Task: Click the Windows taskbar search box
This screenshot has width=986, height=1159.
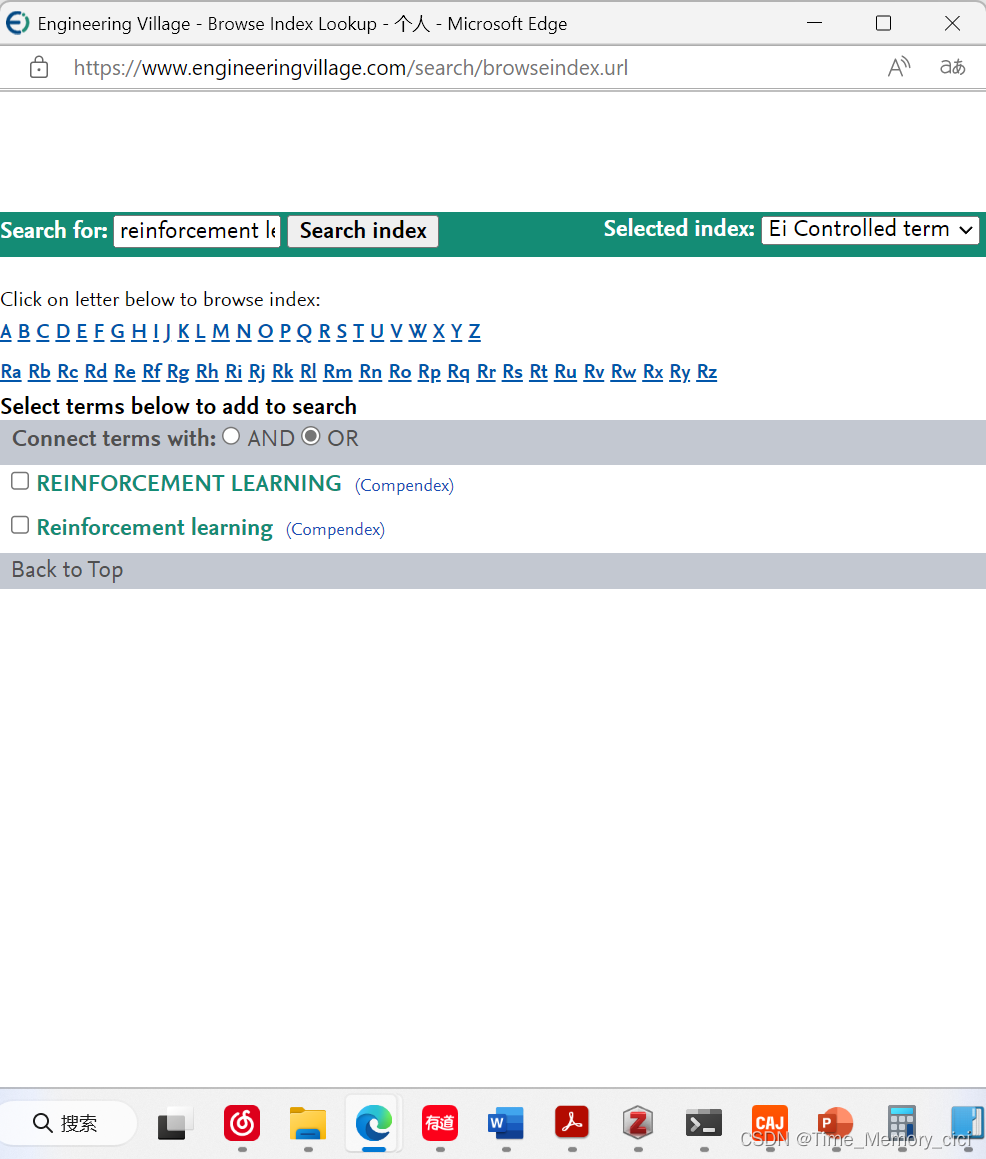Action: click(68, 1124)
